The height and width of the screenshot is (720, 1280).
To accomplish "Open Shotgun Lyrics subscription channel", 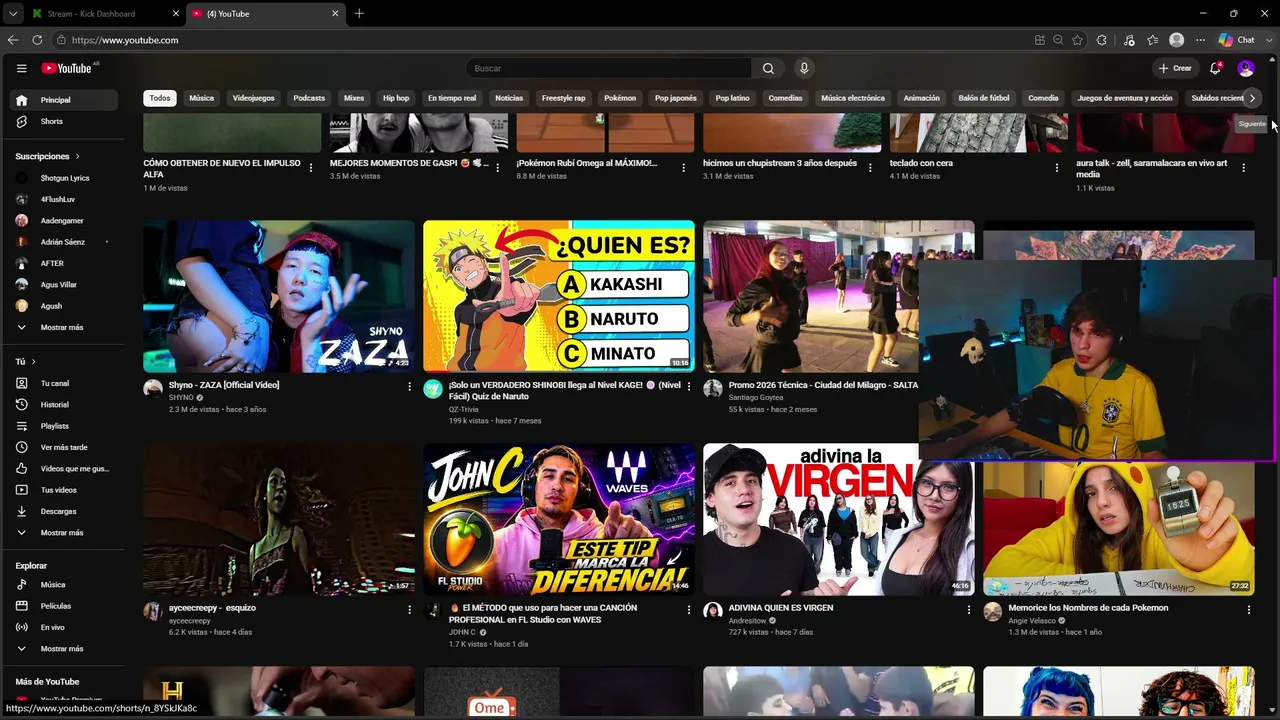I will (x=64, y=178).
